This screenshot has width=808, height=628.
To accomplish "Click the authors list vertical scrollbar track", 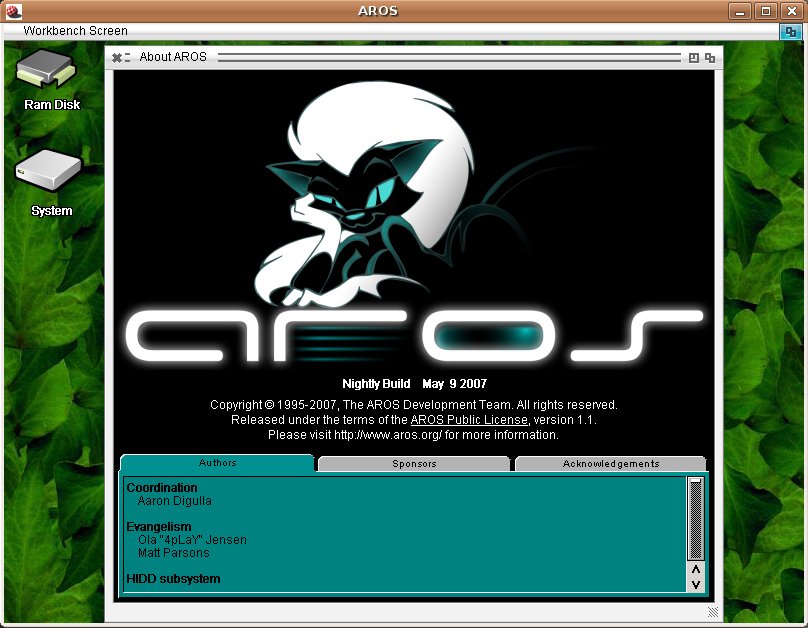I will (696, 518).
